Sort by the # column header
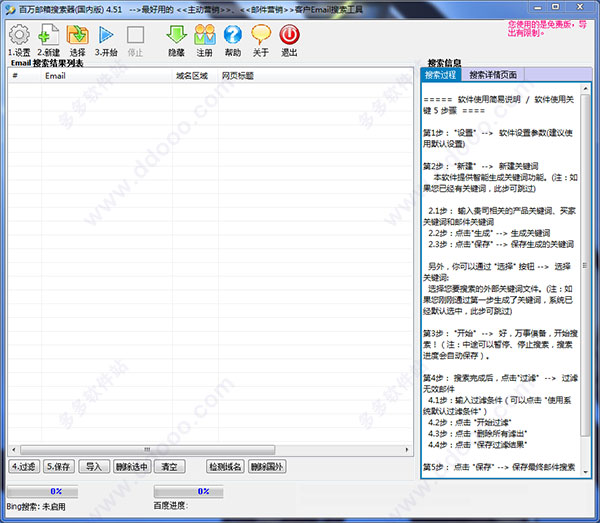The width and height of the screenshot is (600, 523). [24, 76]
